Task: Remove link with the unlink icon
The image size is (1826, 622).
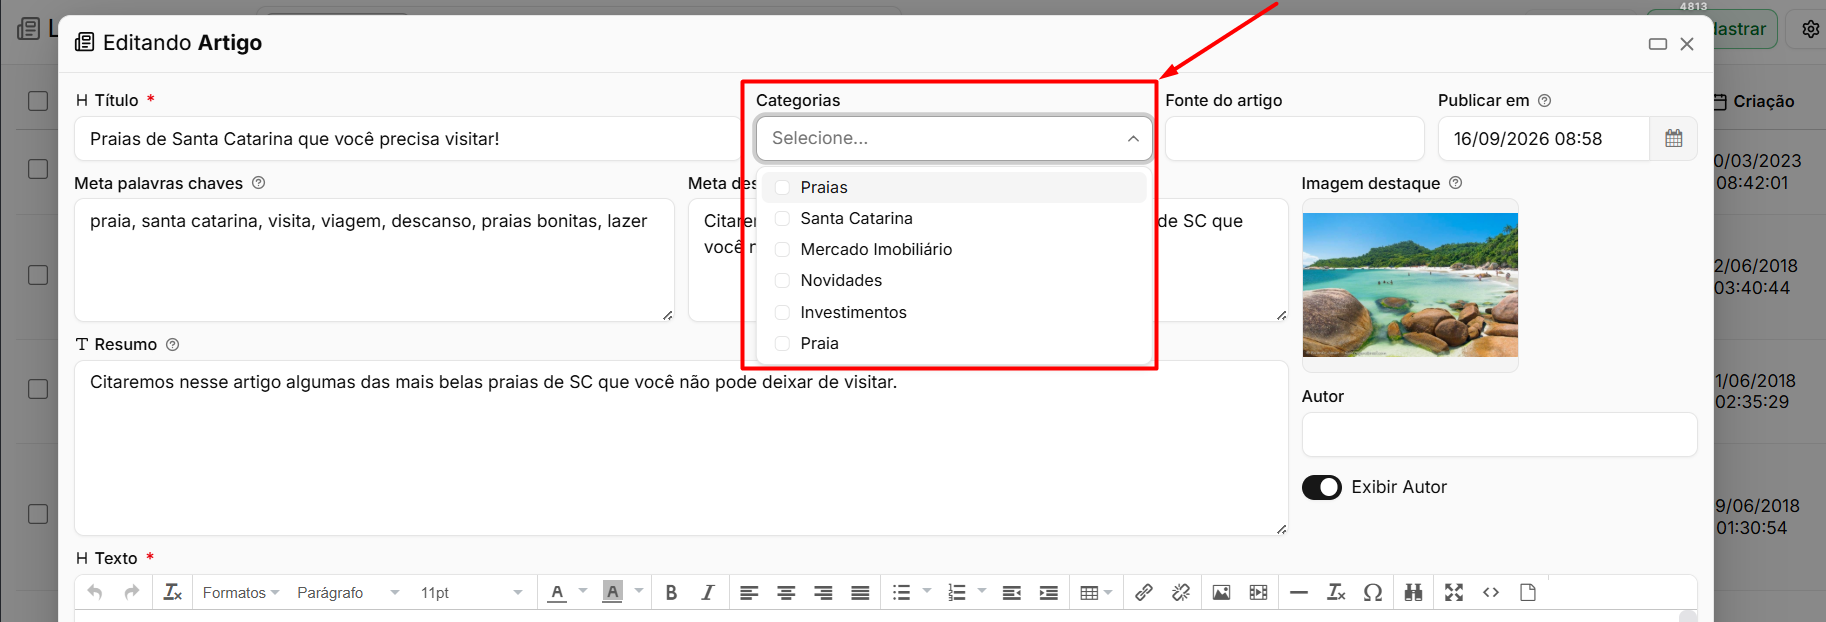Action: pyautogui.click(x=1181, y=593)
